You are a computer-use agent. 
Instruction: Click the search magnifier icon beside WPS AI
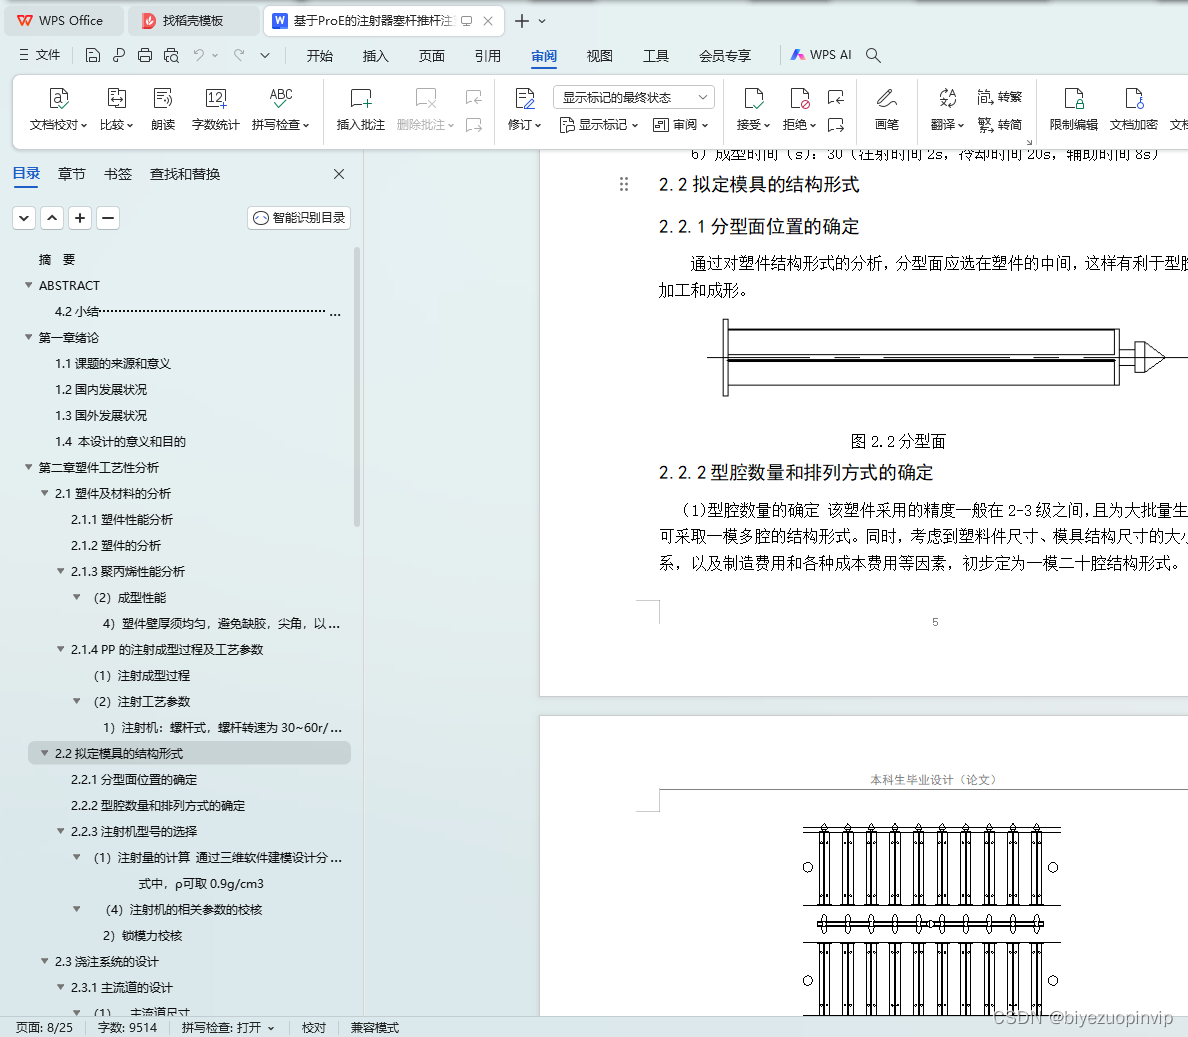pyautogui.click(x=873, y=55)
